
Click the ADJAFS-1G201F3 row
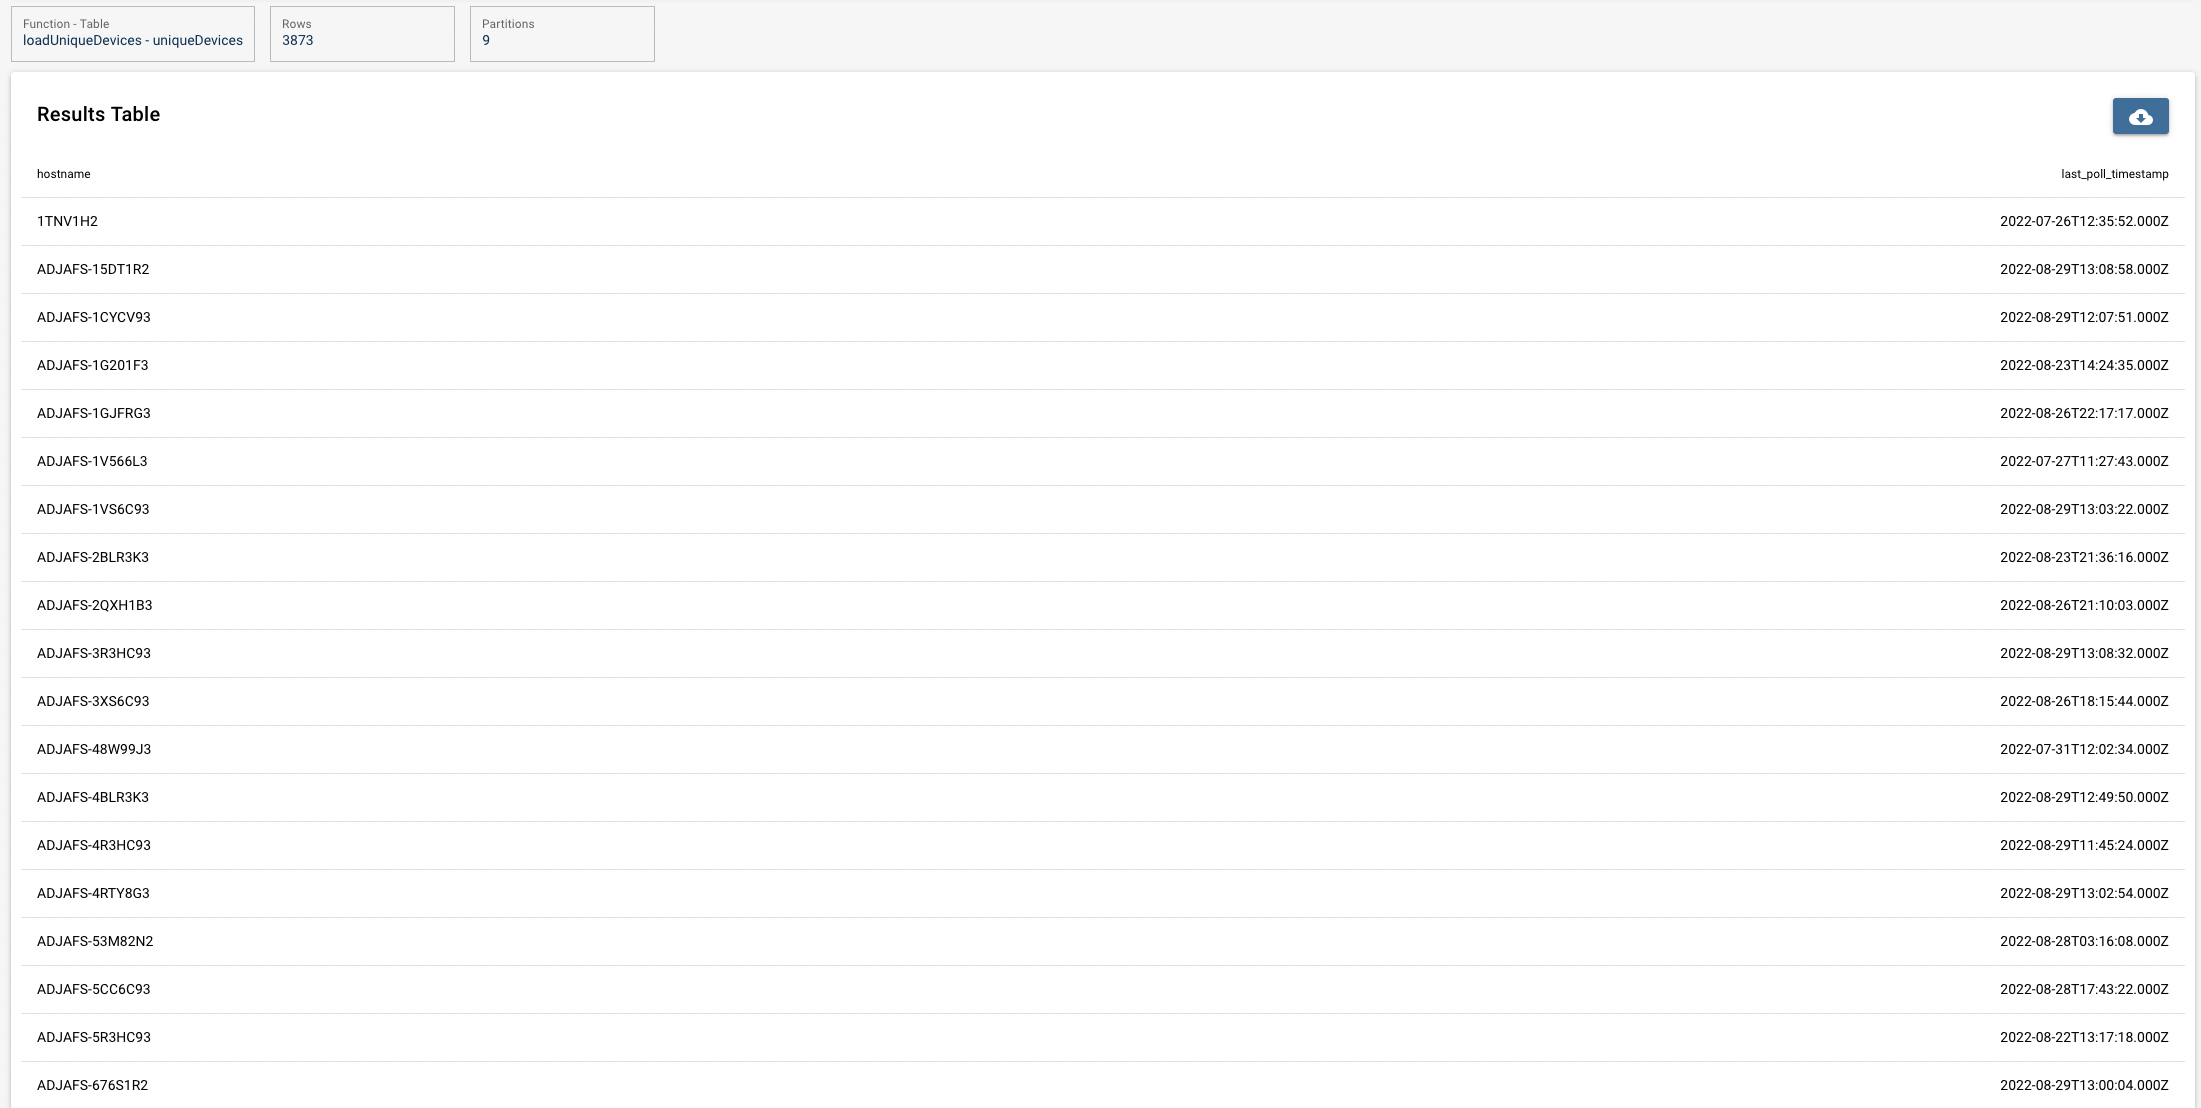tap(1103, 366)
